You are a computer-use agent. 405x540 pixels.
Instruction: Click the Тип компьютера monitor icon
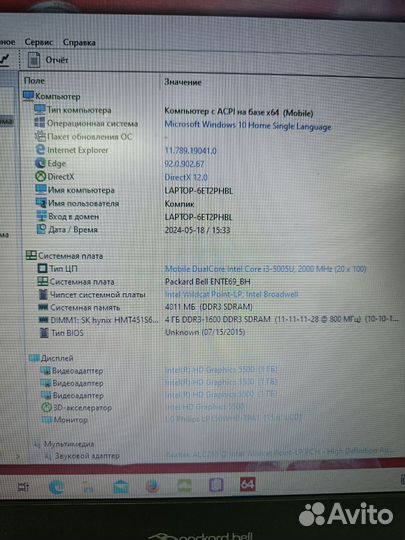40,109
